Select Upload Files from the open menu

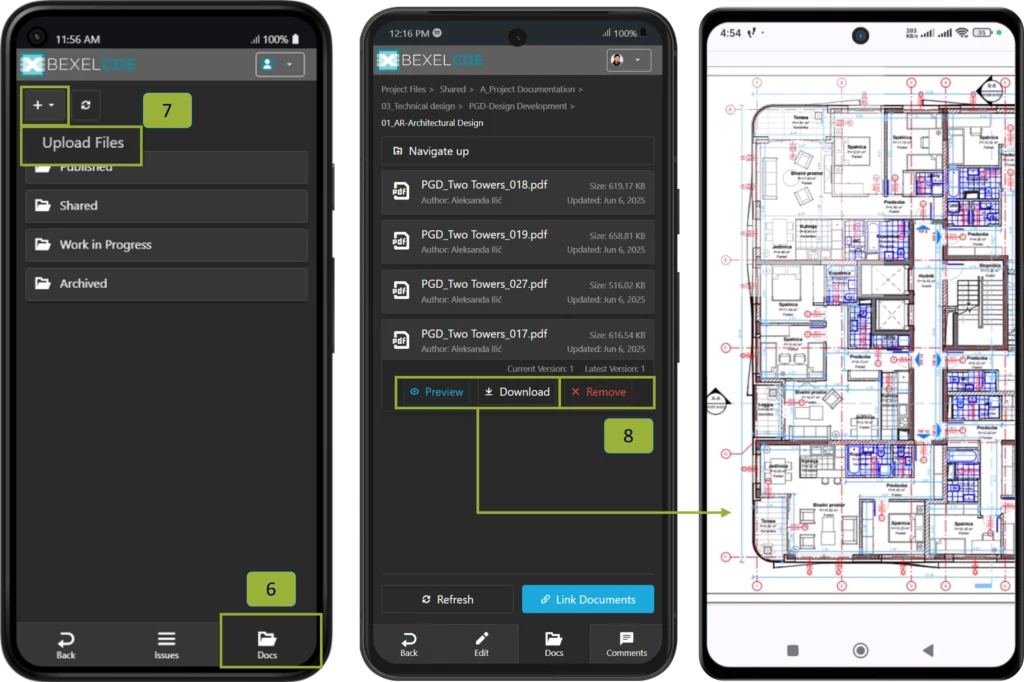(x=81, y=143)
